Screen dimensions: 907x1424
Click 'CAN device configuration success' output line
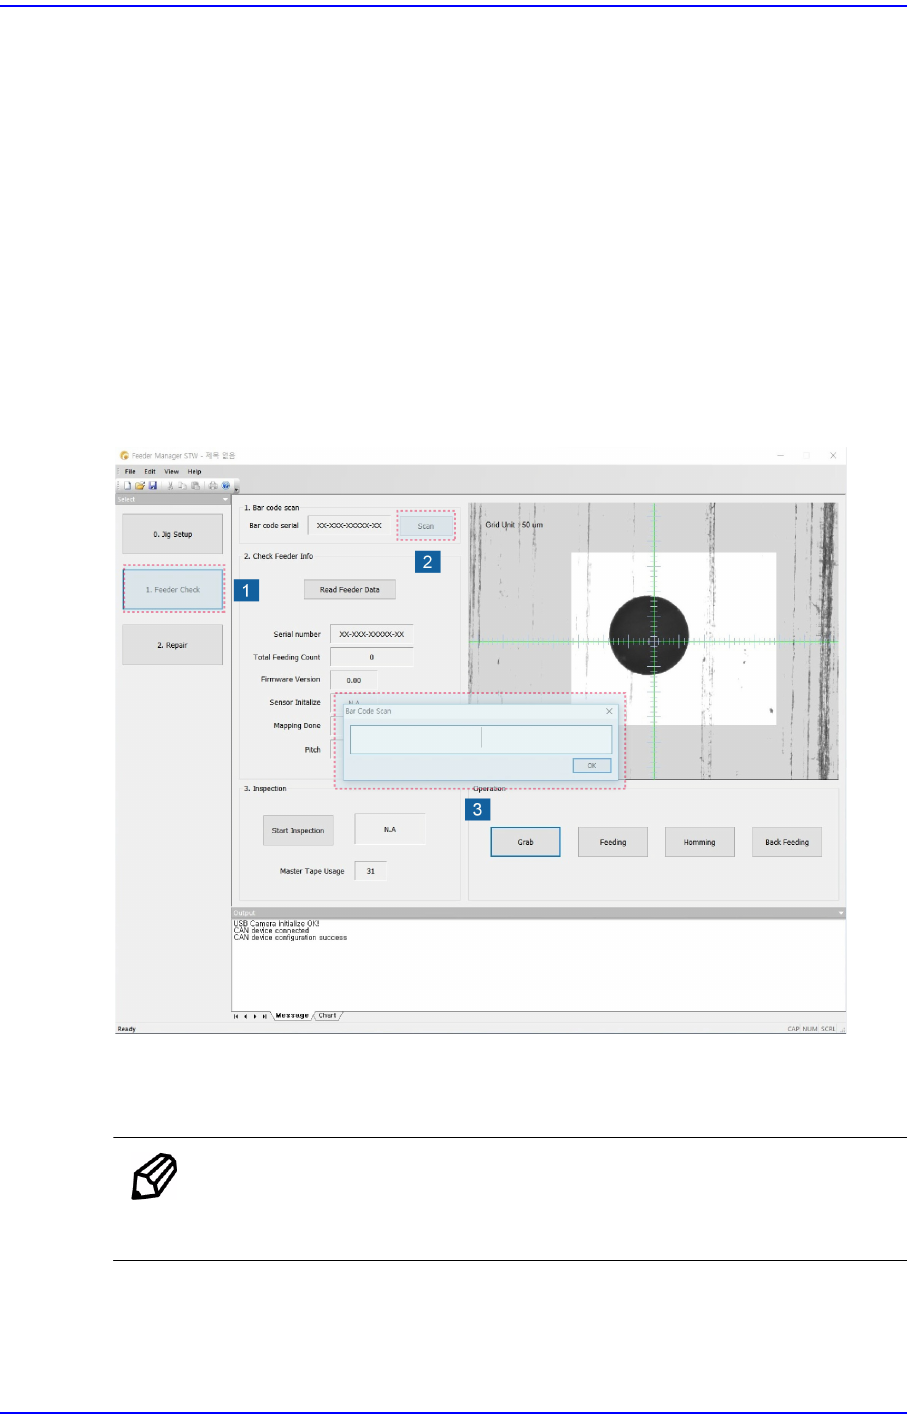(290, 938)
